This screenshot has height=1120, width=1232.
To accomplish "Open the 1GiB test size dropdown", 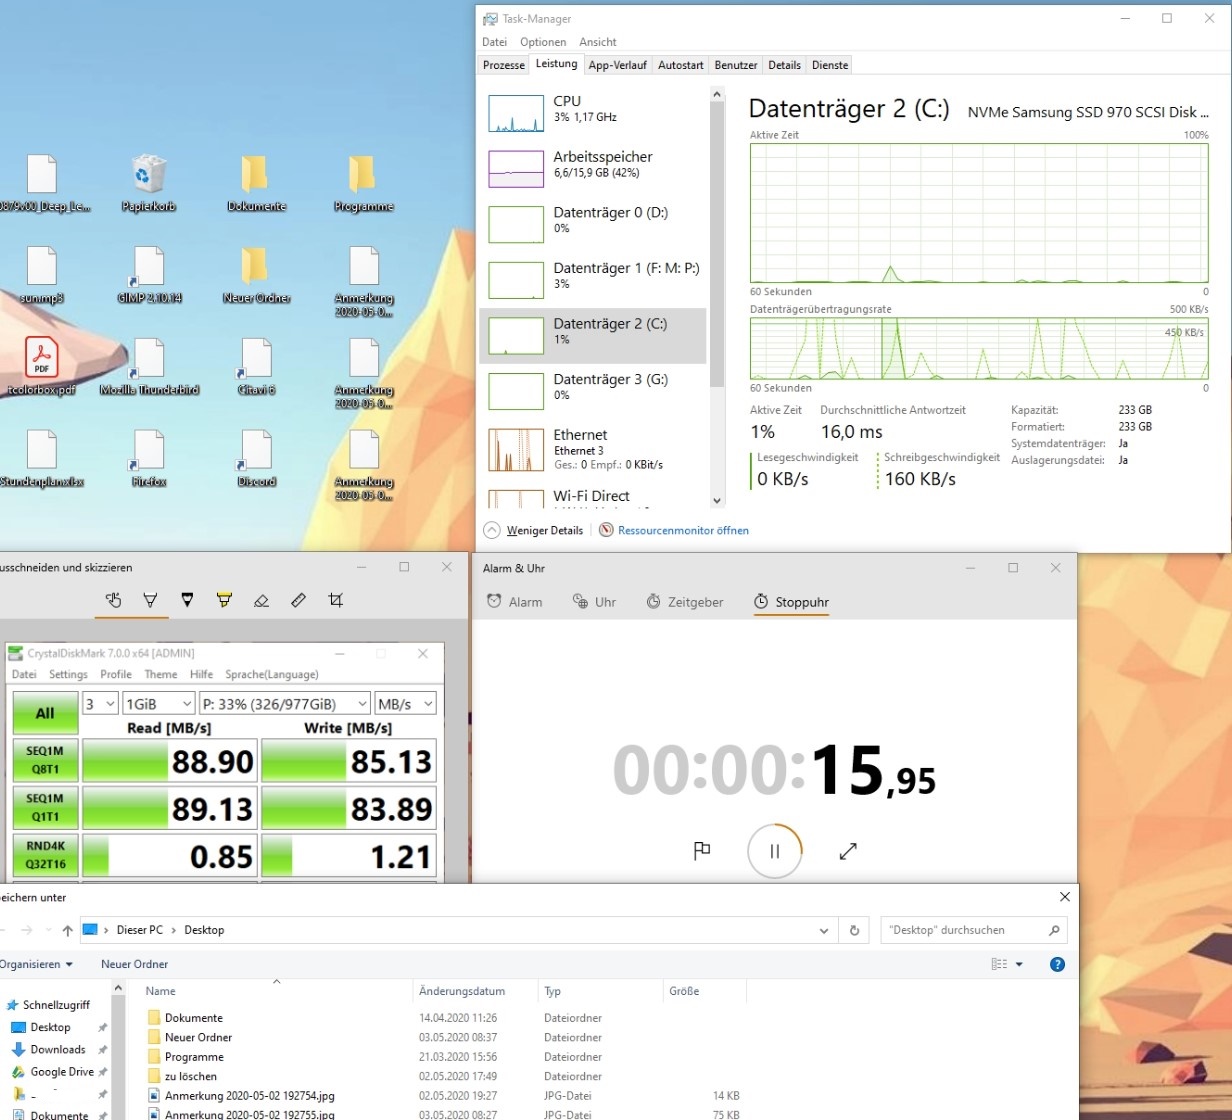I will coord(158,703).
